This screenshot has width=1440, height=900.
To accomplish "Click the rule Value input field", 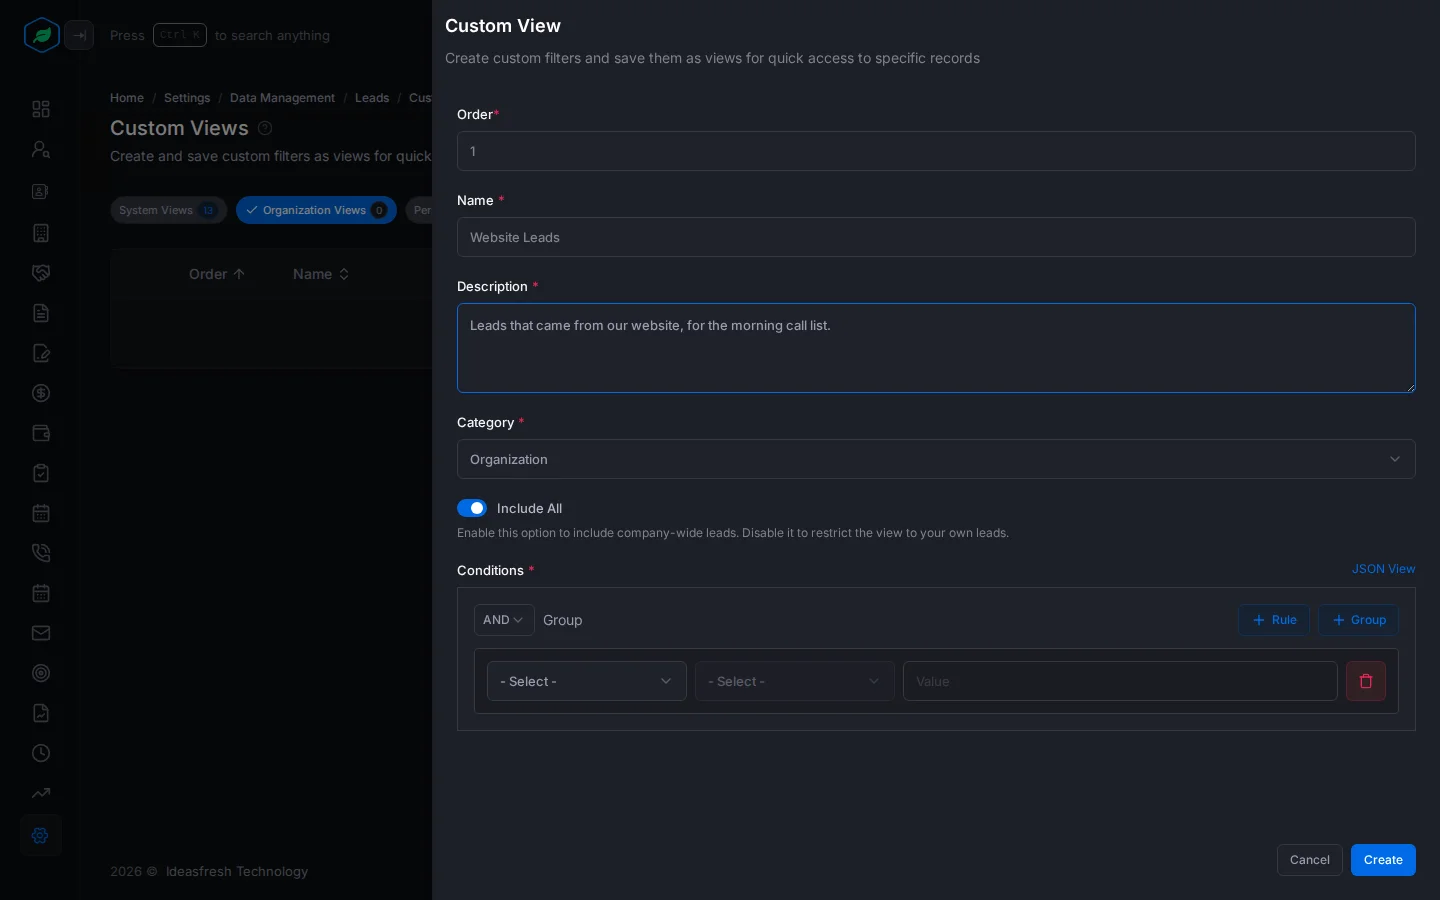I will tap(1120, 681).
